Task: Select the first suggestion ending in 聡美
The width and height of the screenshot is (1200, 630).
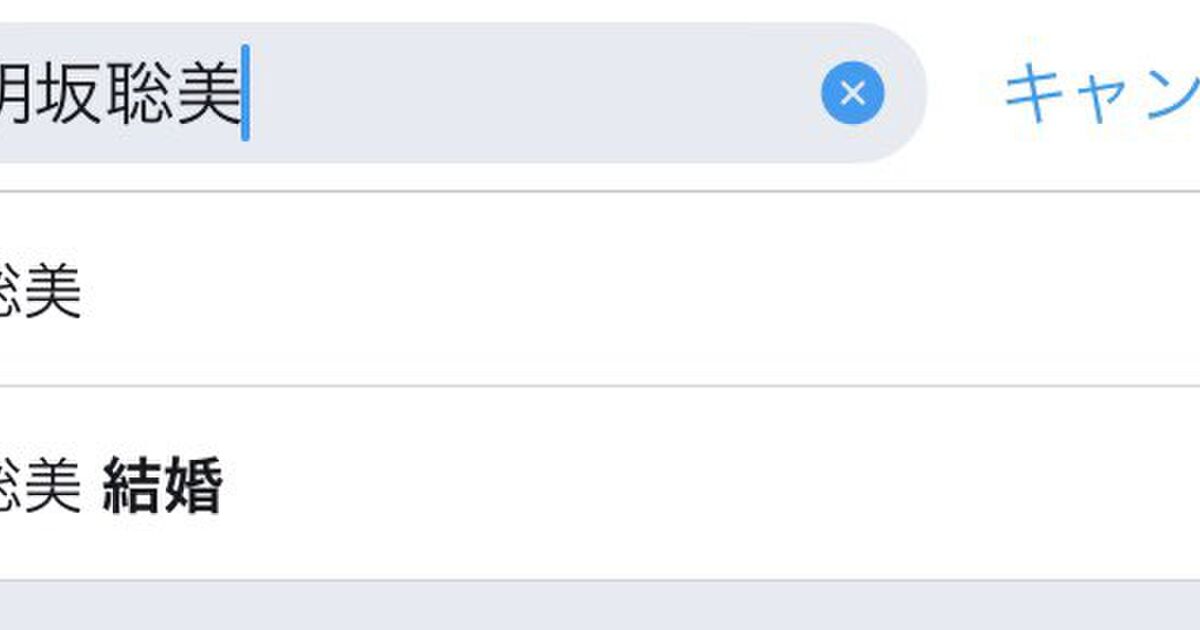Action: pyautogui.click(x=600, y=289)
